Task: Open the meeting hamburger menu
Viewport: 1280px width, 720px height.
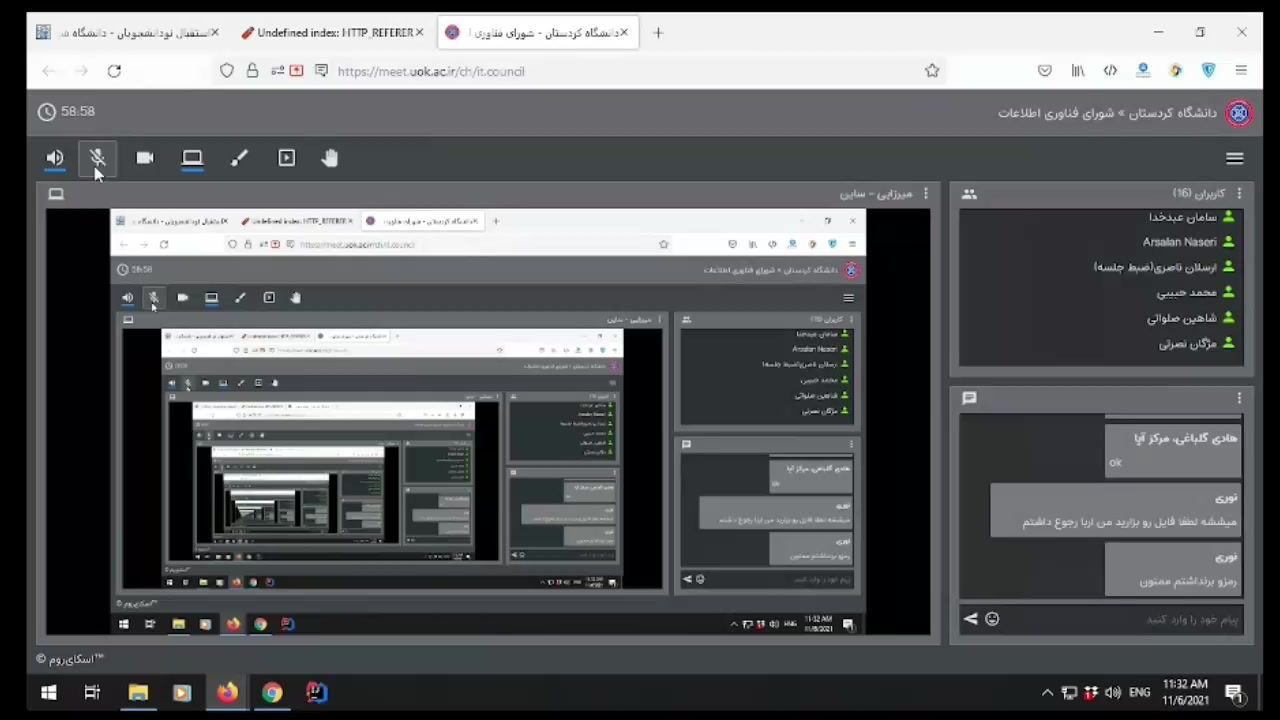Action: [1235, 159]
